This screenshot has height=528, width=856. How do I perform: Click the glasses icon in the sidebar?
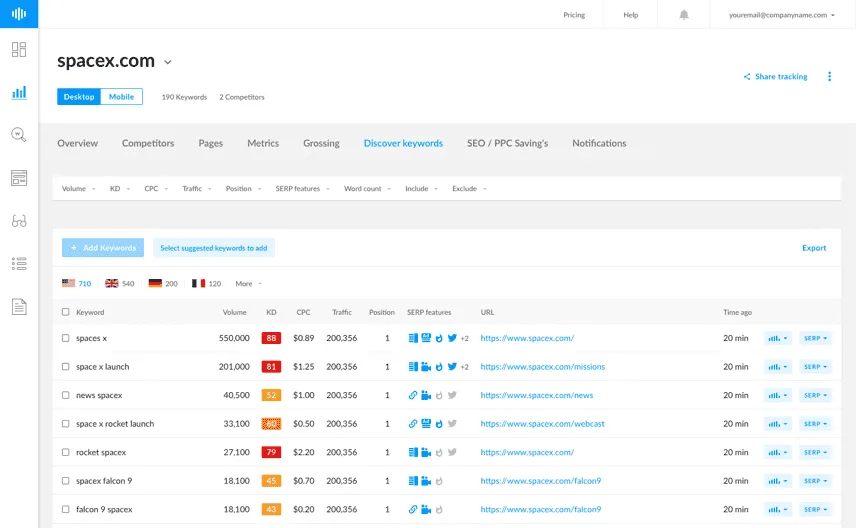pyautogui.click(x=19, y=221)
